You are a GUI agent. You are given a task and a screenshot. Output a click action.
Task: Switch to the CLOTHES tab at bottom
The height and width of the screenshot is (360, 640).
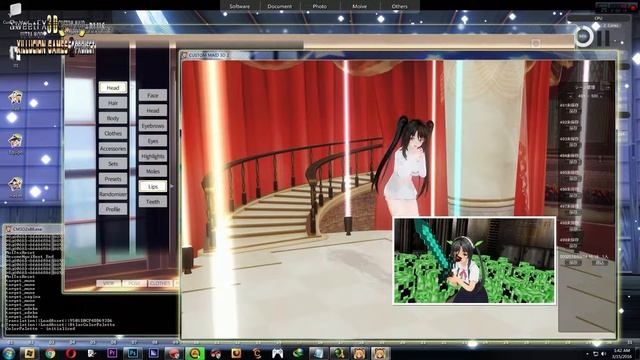tap(160, 283)
